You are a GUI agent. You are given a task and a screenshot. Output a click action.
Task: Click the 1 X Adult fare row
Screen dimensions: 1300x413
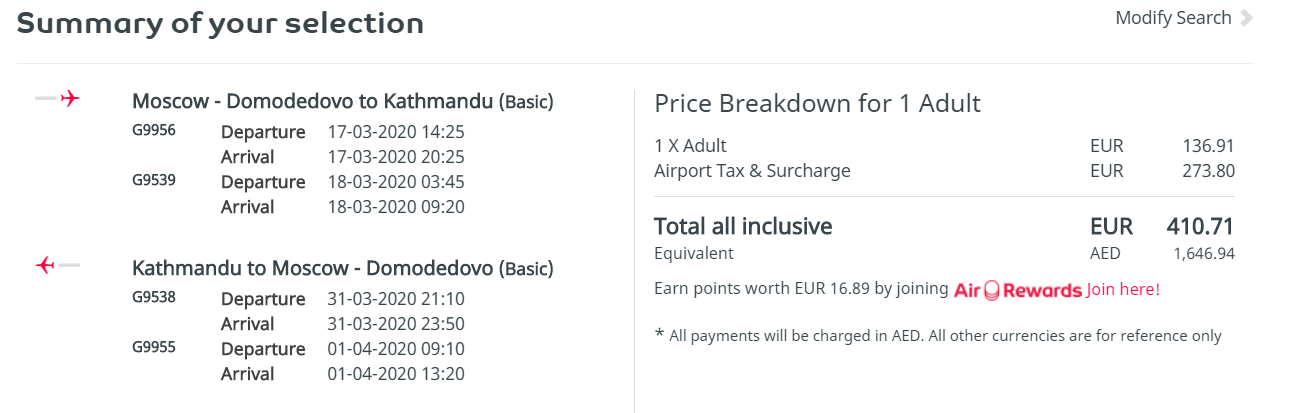point(944,146)
